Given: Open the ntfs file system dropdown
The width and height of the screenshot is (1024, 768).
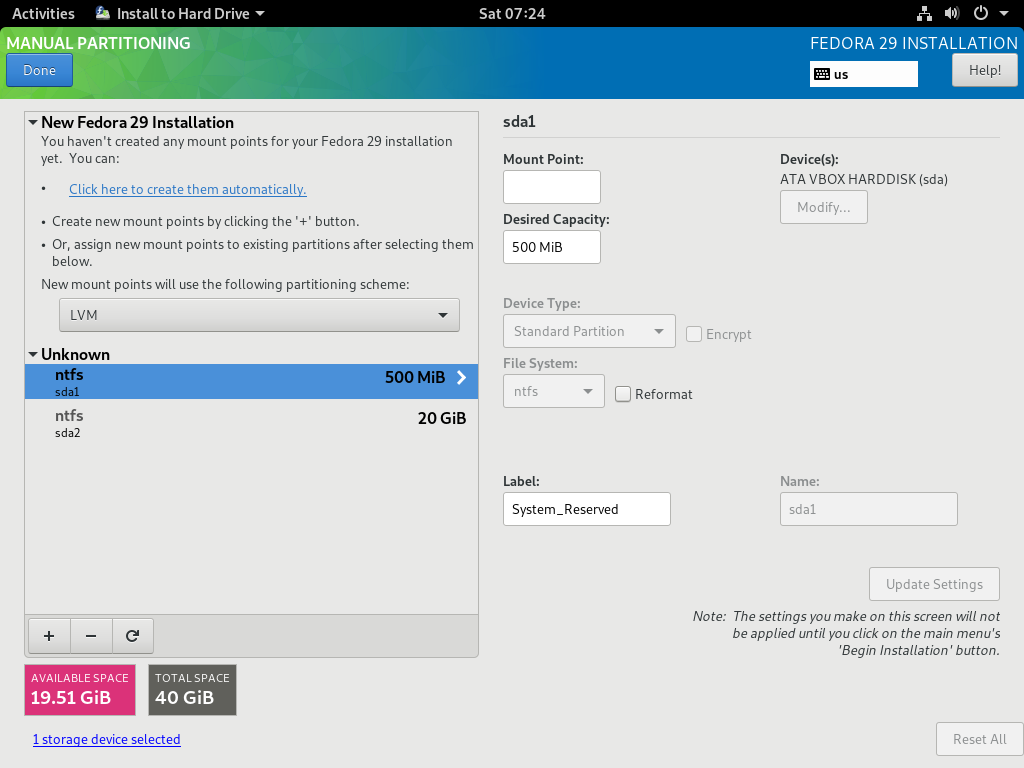Looking at the screenshot, I should click(x=554, y=391).
